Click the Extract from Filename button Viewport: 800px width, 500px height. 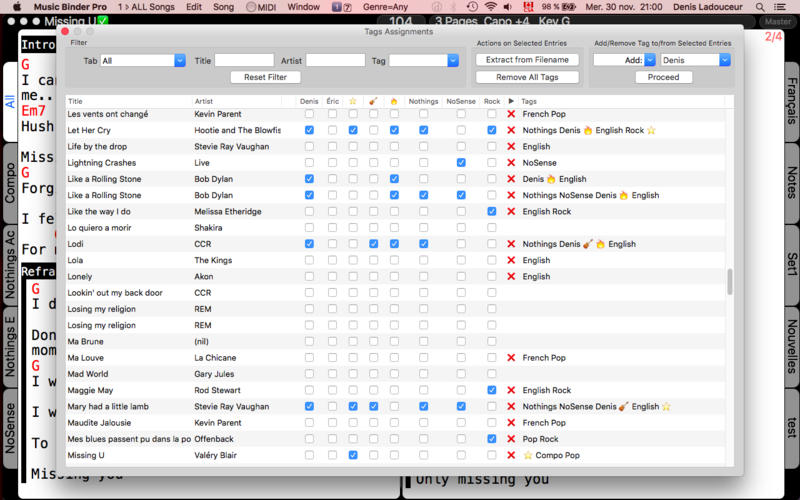point(527,60)
